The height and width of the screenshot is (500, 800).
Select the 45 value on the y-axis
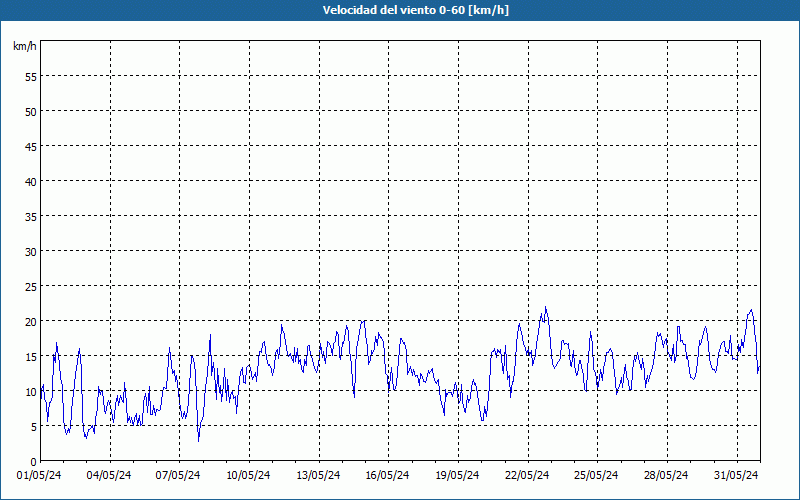(31, 146)
